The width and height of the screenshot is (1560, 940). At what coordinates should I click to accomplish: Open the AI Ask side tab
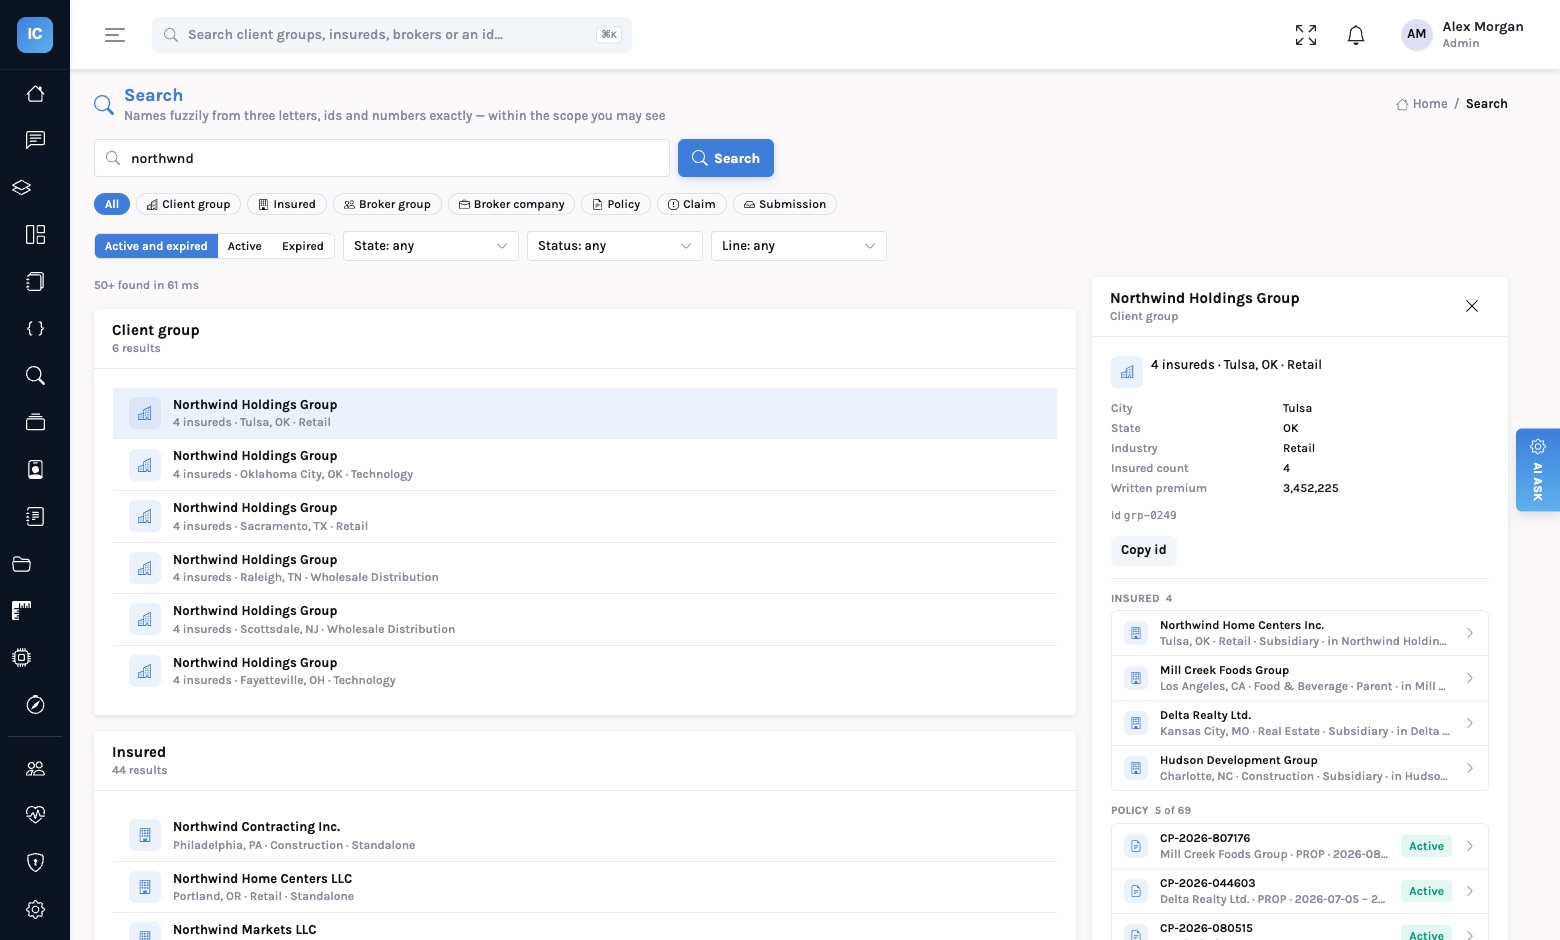(1538, 470)
